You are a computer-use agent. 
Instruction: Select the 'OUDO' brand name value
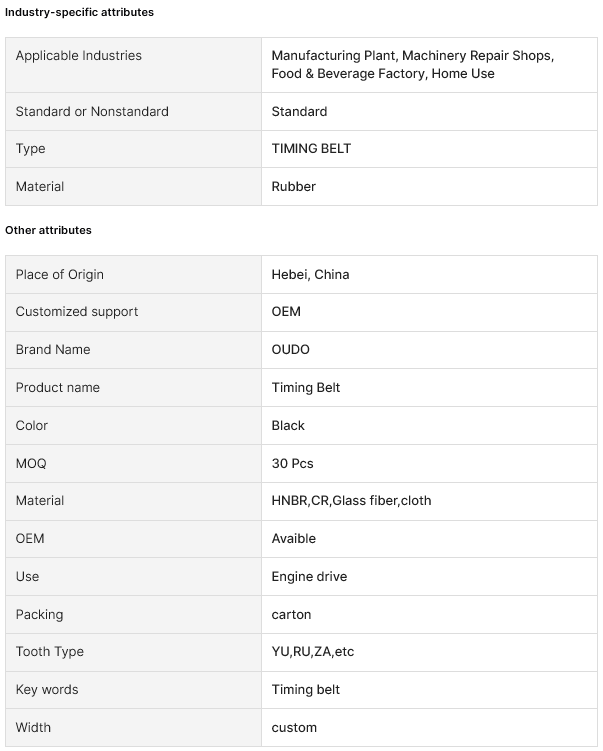291,350
